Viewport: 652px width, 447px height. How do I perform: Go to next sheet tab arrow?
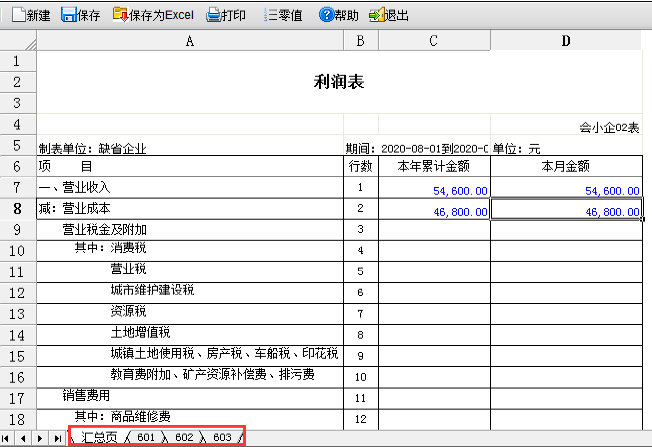40,438
